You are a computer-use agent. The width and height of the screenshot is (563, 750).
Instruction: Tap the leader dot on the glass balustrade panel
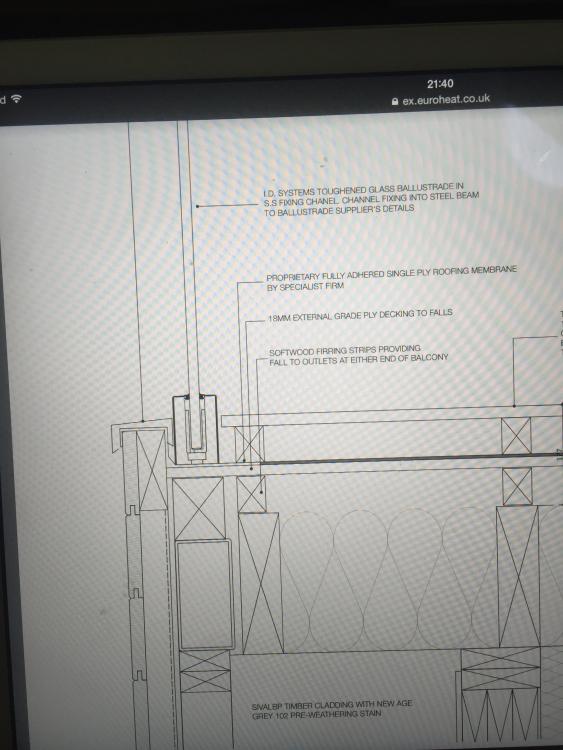(x=197, y=206)
